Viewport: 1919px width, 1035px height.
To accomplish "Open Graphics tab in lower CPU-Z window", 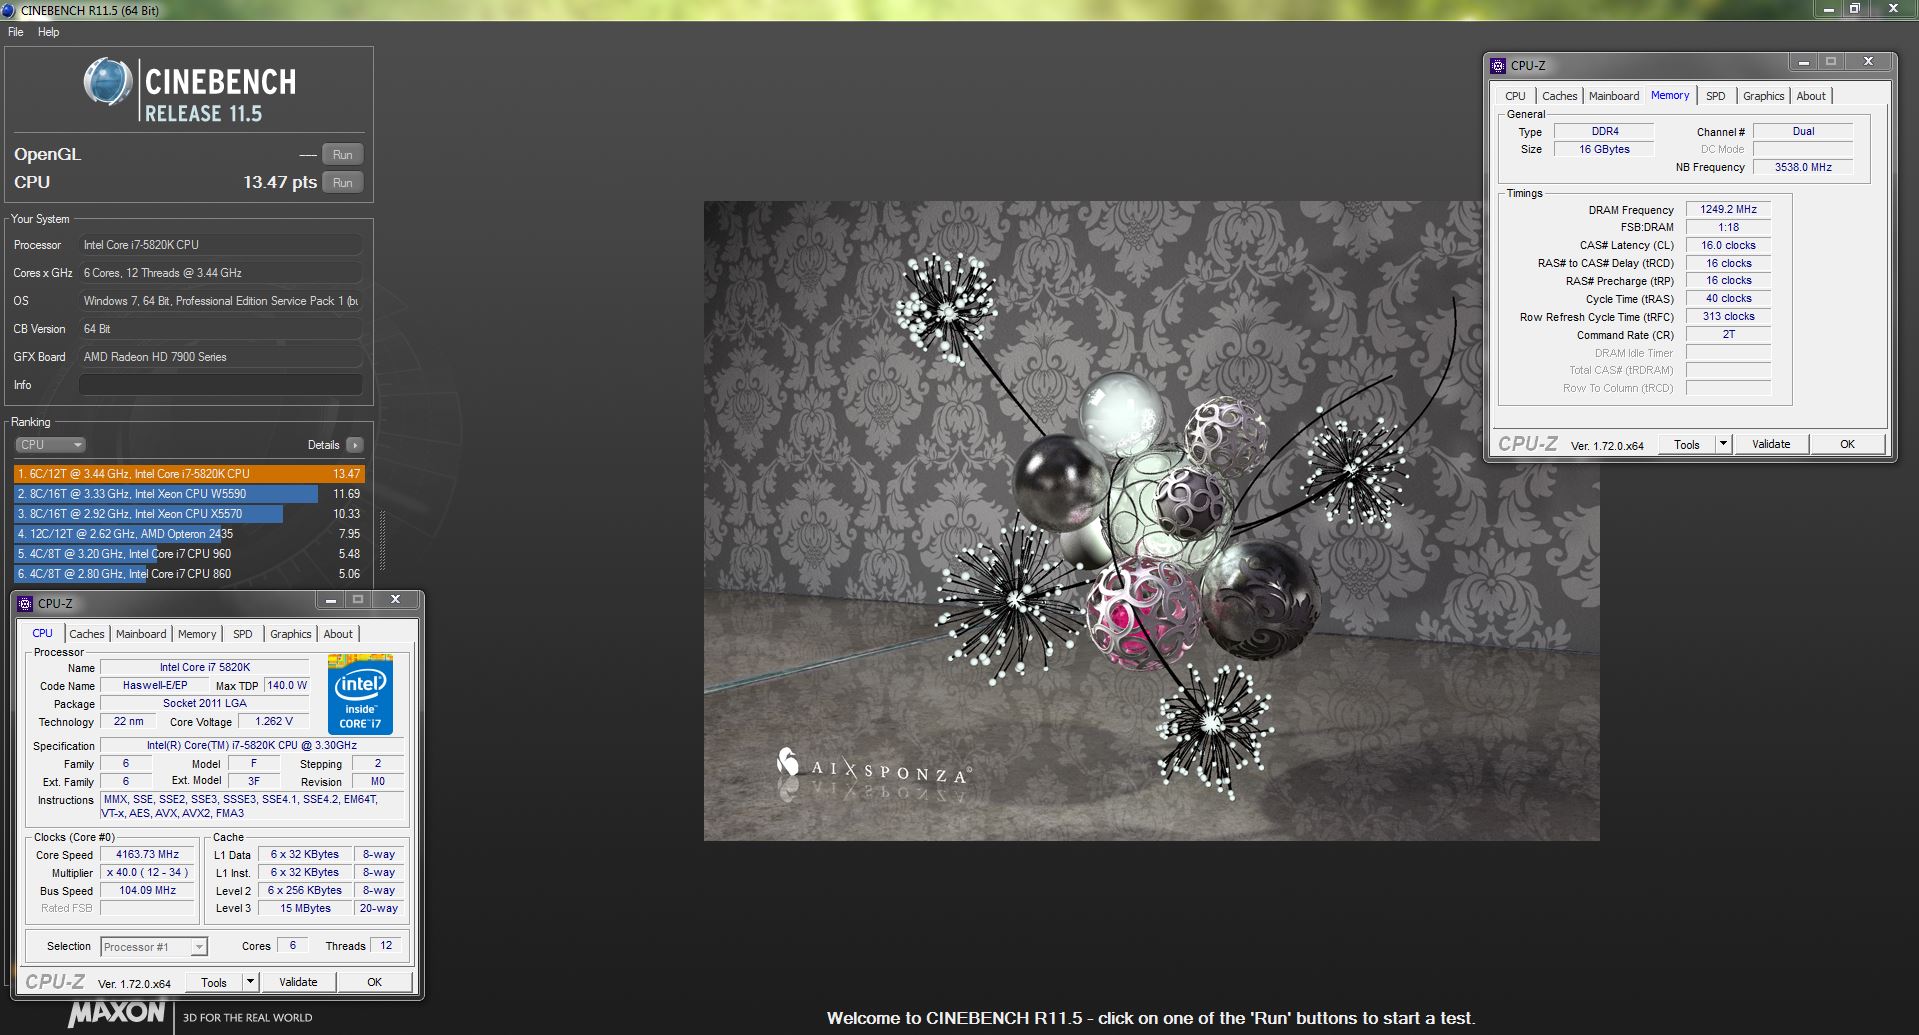I will pos(291,634).
